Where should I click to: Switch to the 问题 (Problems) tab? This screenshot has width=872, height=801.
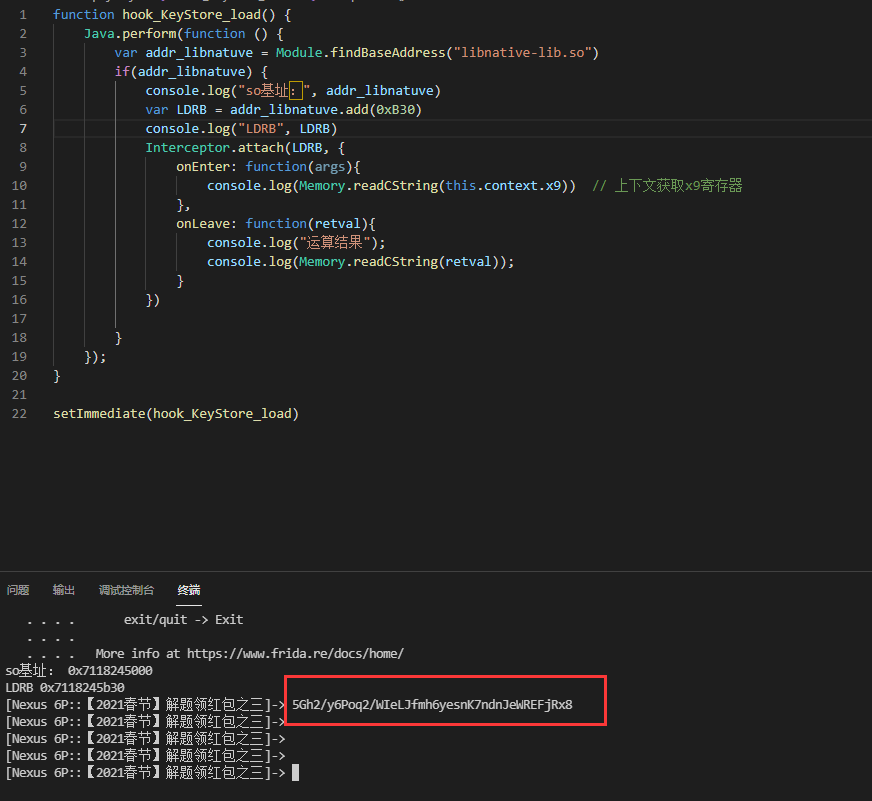coord(18,590)
